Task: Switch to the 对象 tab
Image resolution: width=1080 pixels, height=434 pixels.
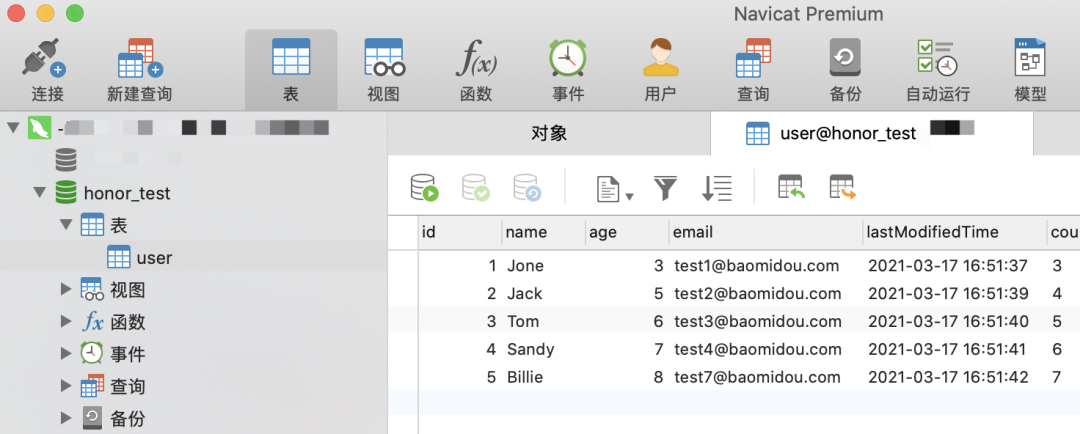Action: click(549, 133)
